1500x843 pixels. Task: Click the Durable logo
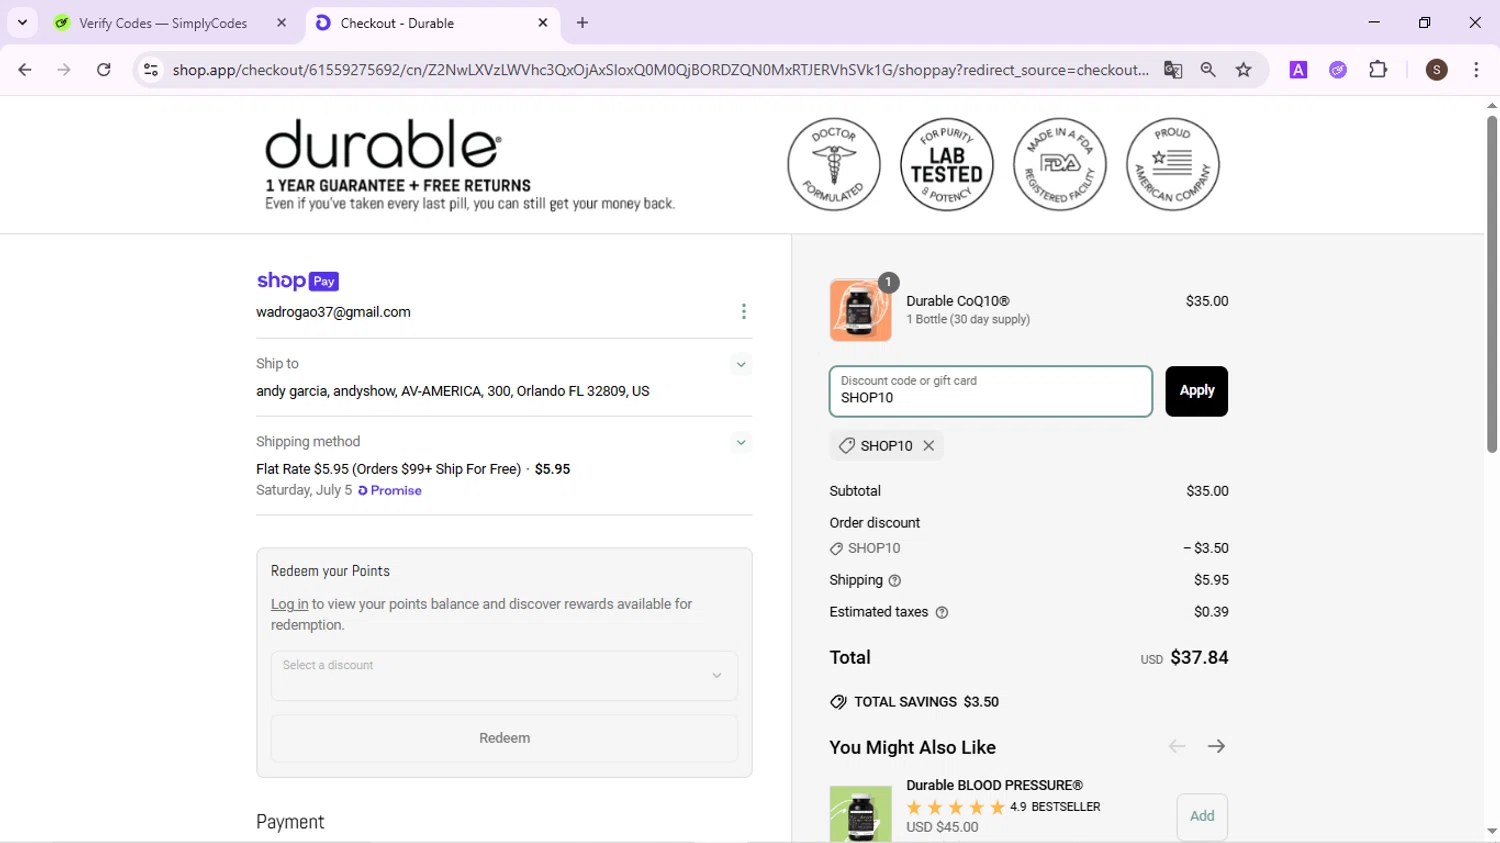pos(383,144)
